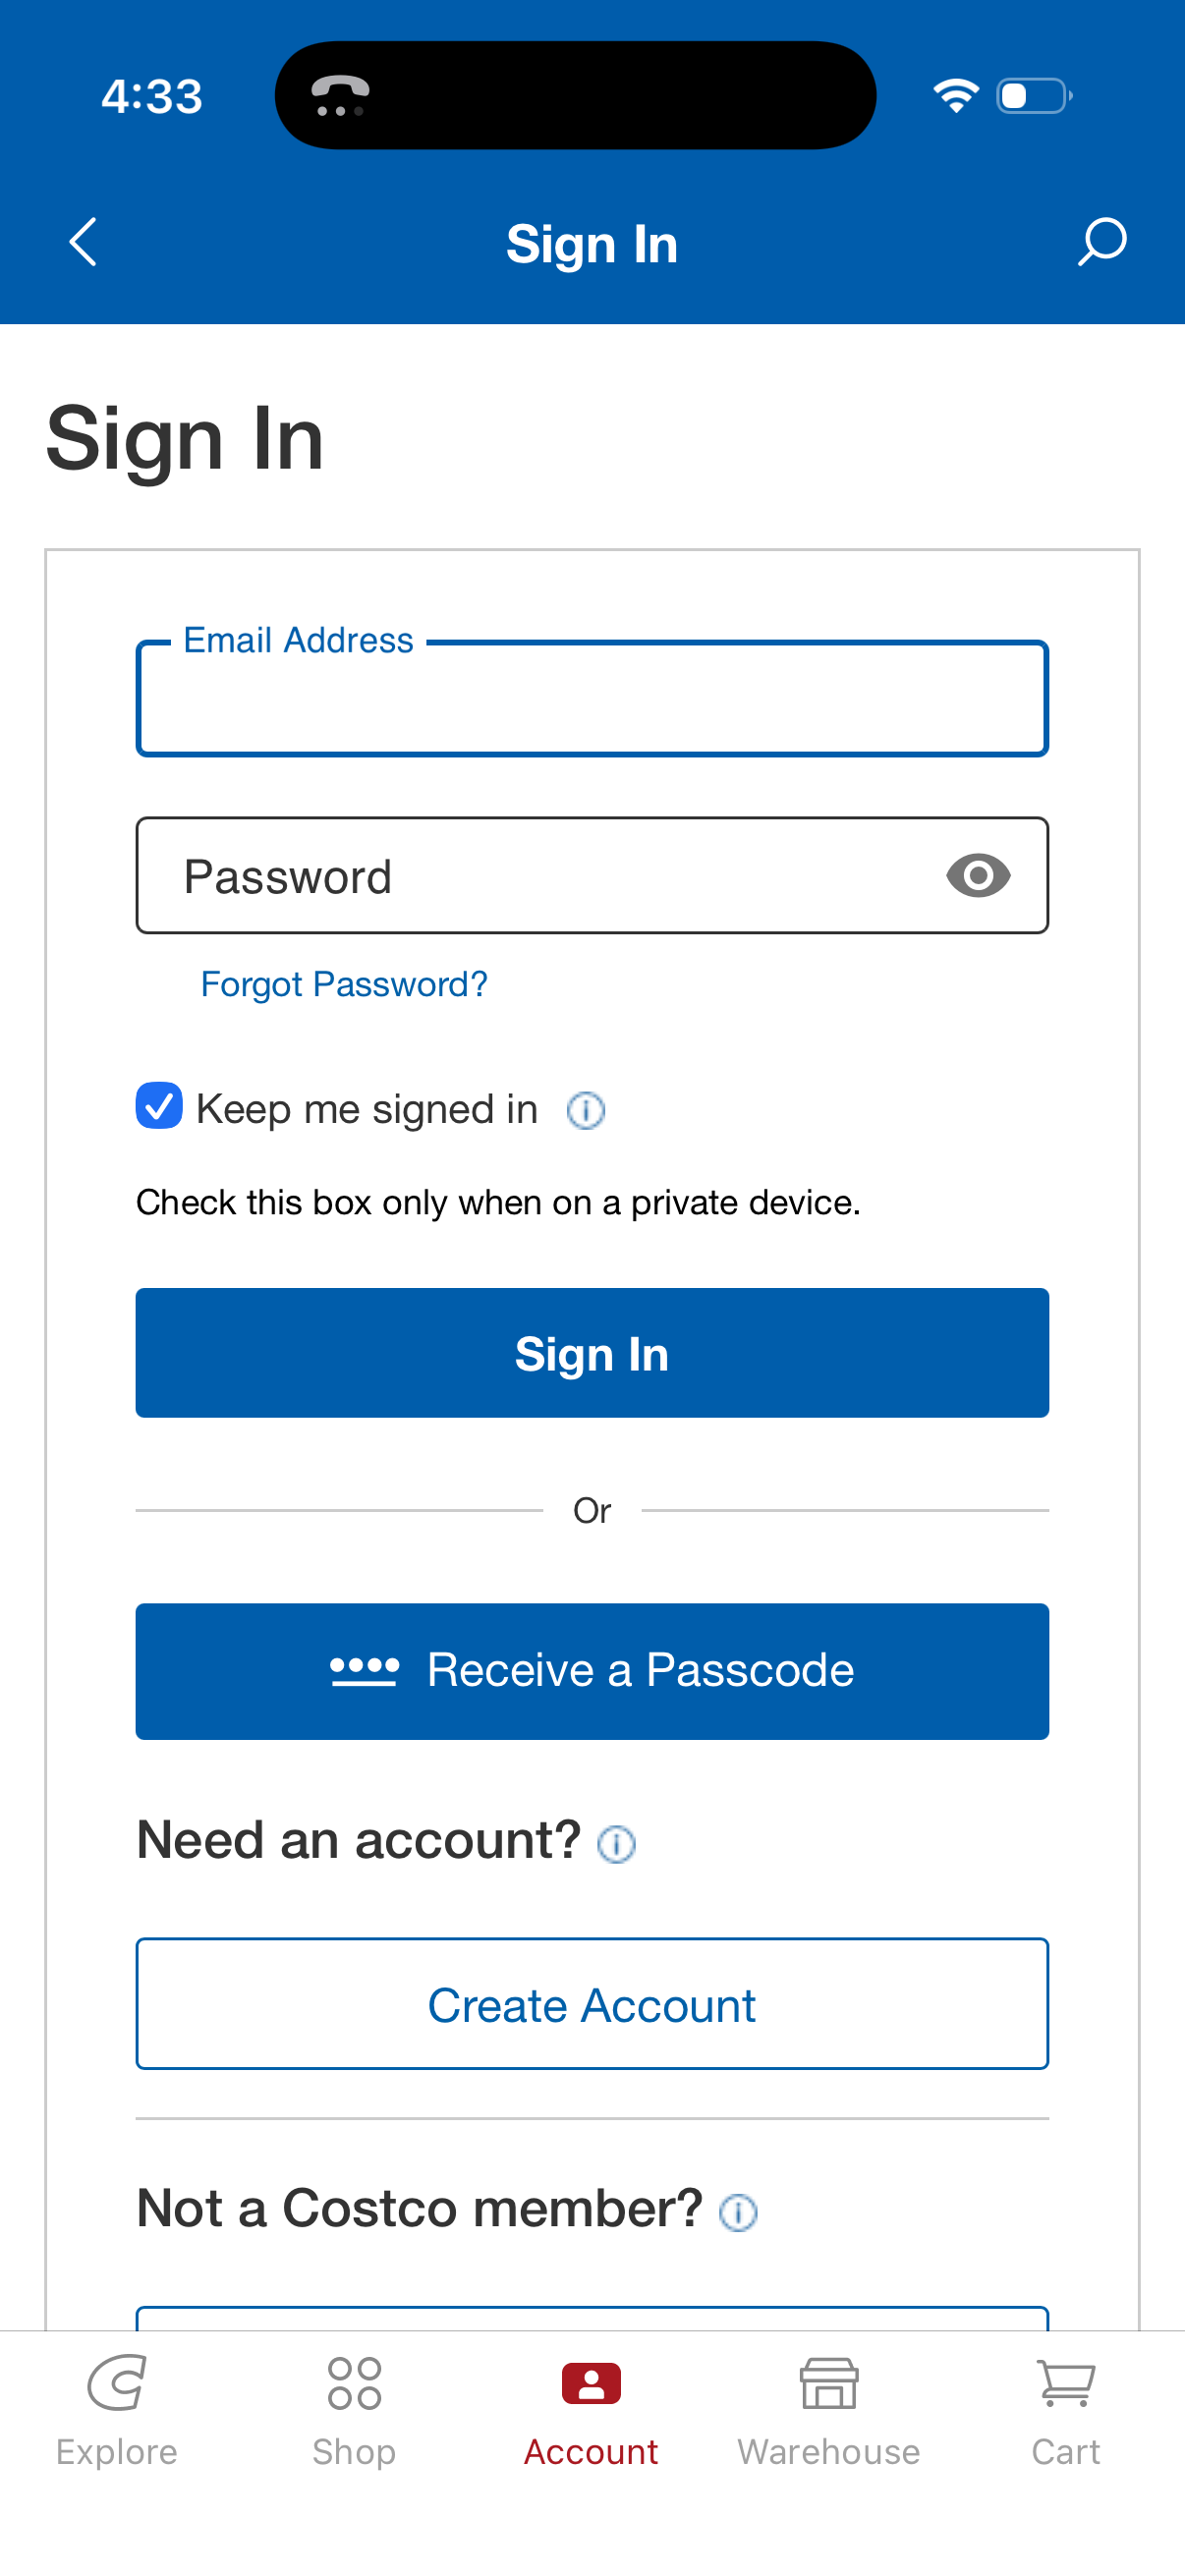This screenshot has width=1185, height=2576.
Task: Tap the Create Account button
Action: [592, 2004]
